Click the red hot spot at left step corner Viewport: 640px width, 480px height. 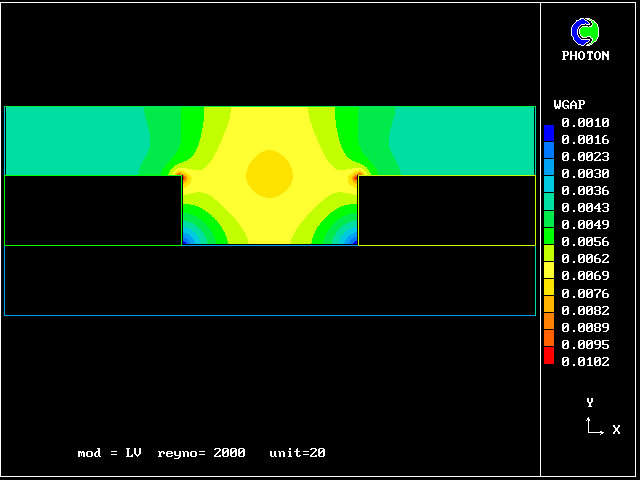181,175
